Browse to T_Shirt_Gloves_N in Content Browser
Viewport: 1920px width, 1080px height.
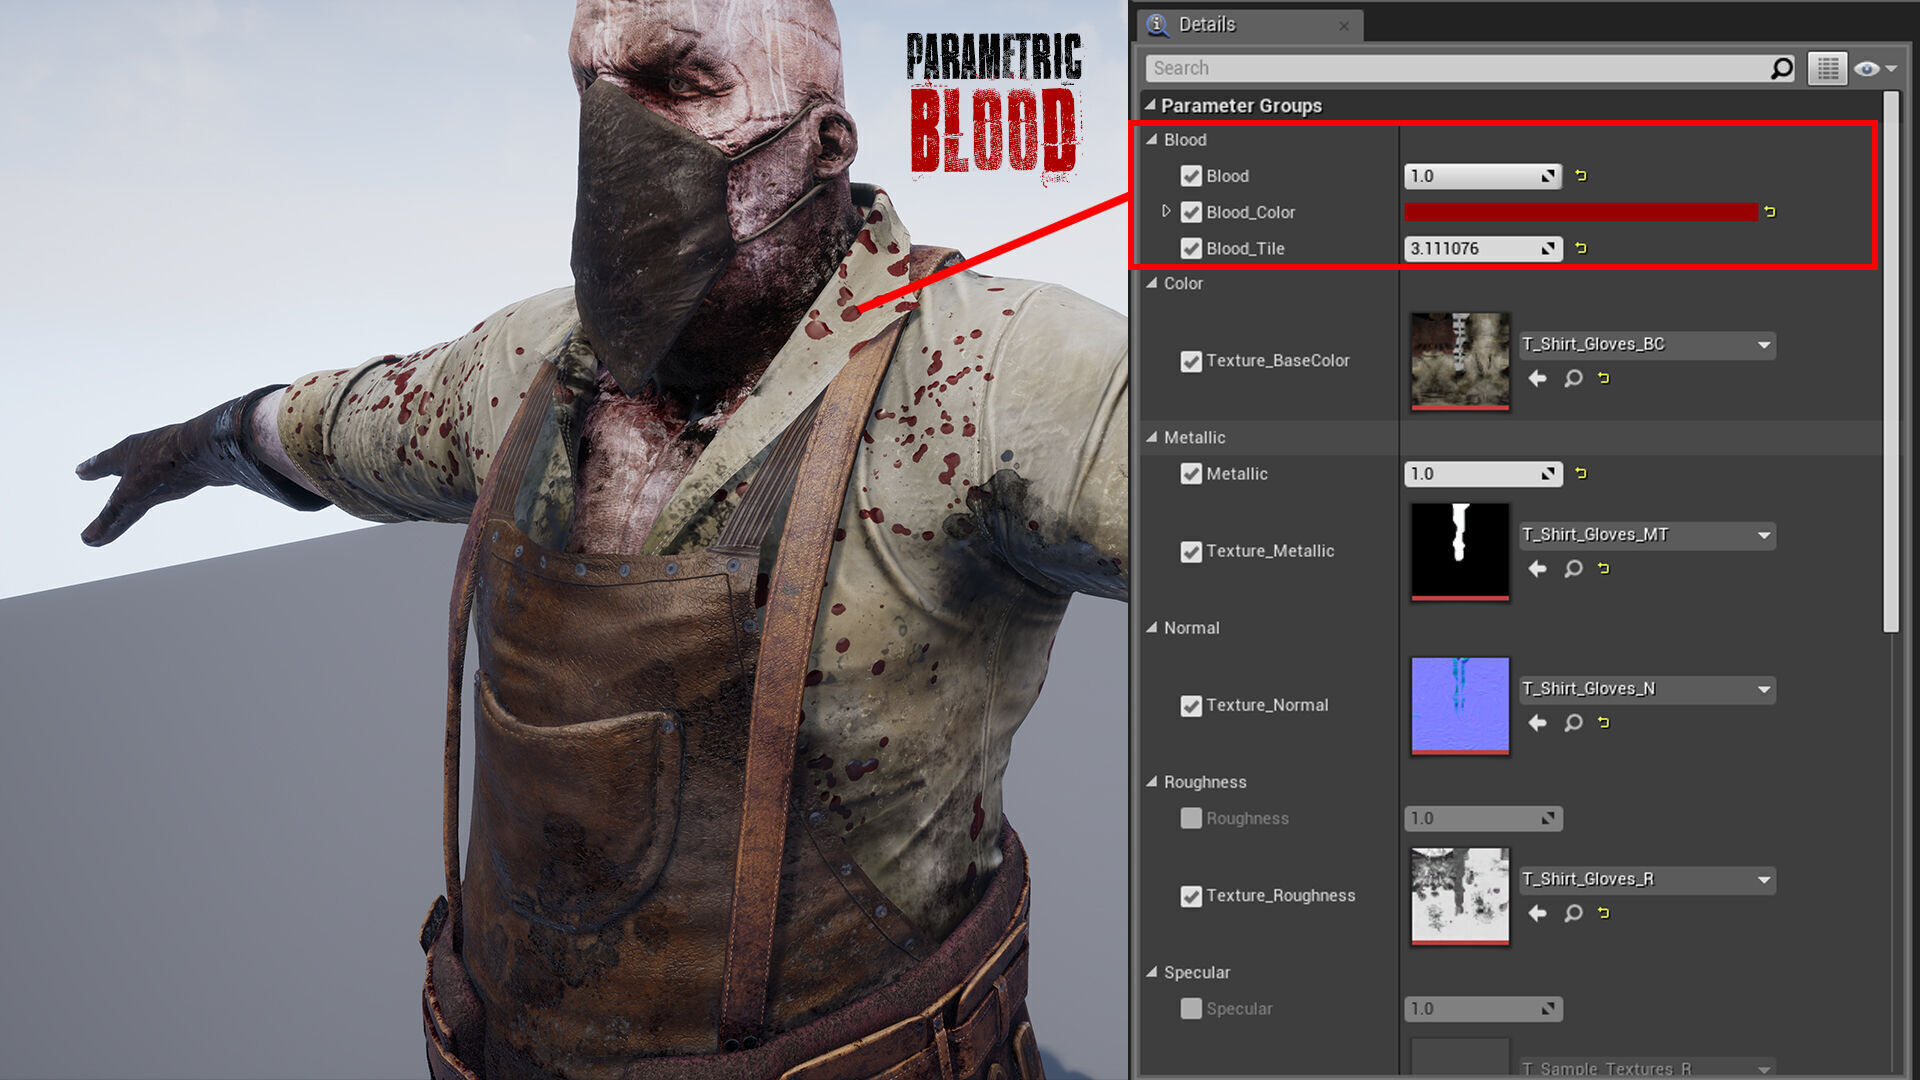[x=1573, y=722]
